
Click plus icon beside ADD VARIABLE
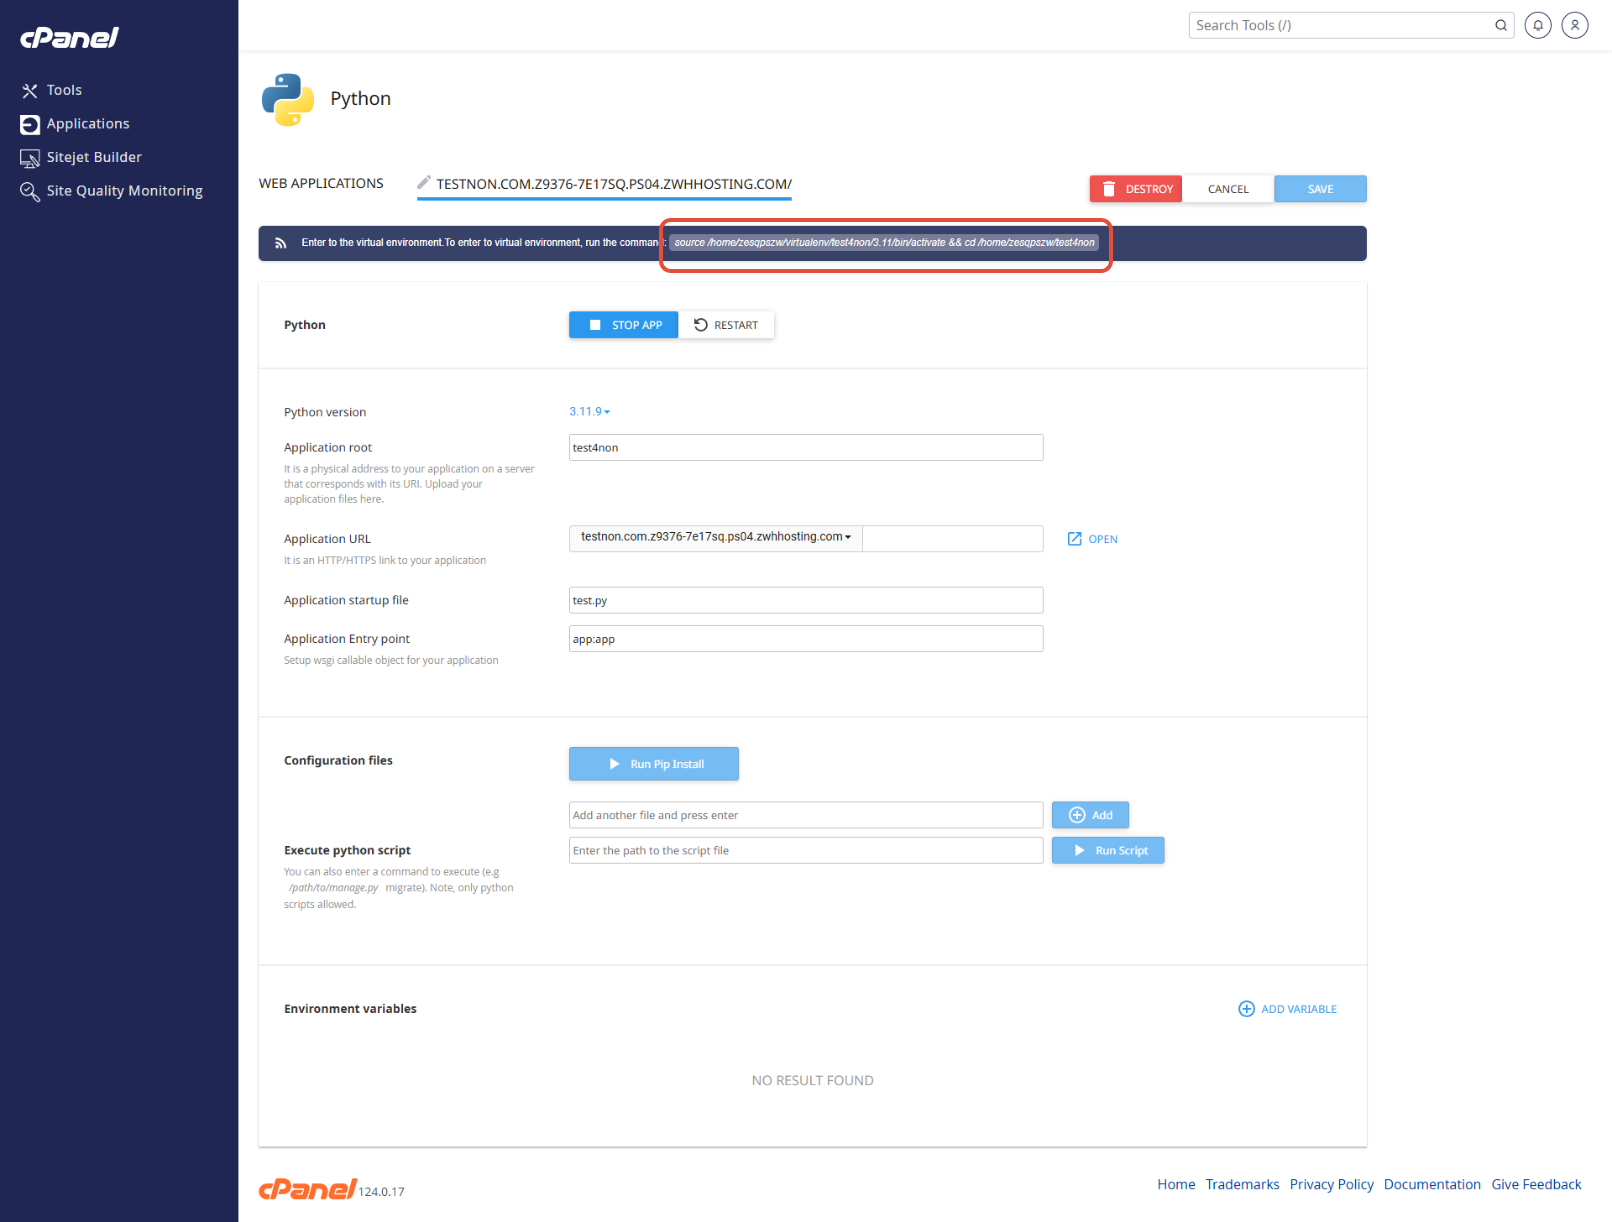coord(1246,1009)
